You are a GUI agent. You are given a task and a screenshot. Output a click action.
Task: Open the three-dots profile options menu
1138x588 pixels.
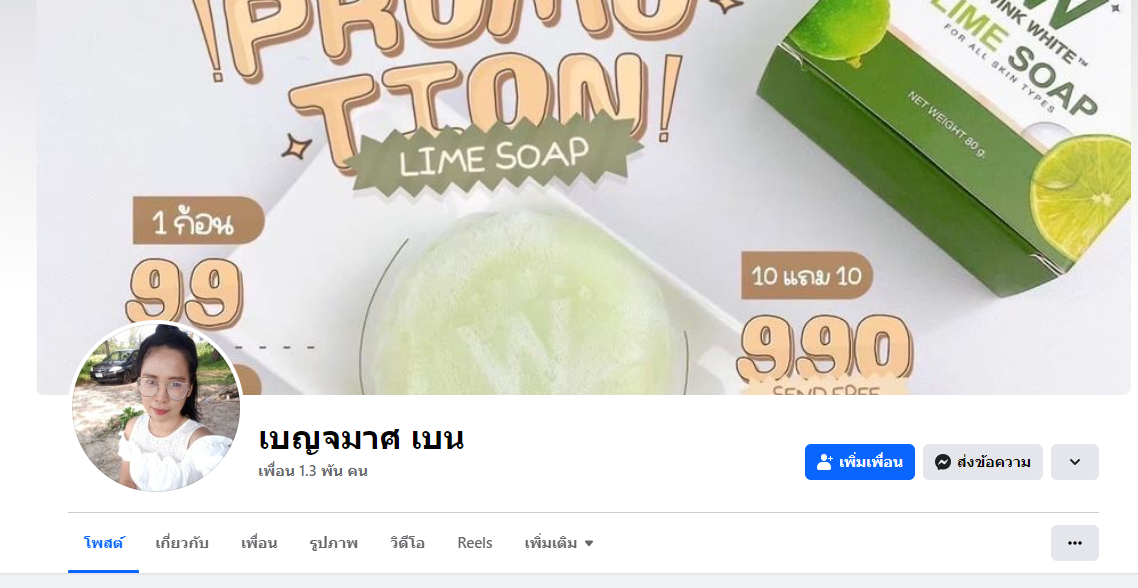click(x=1075, y=543)
